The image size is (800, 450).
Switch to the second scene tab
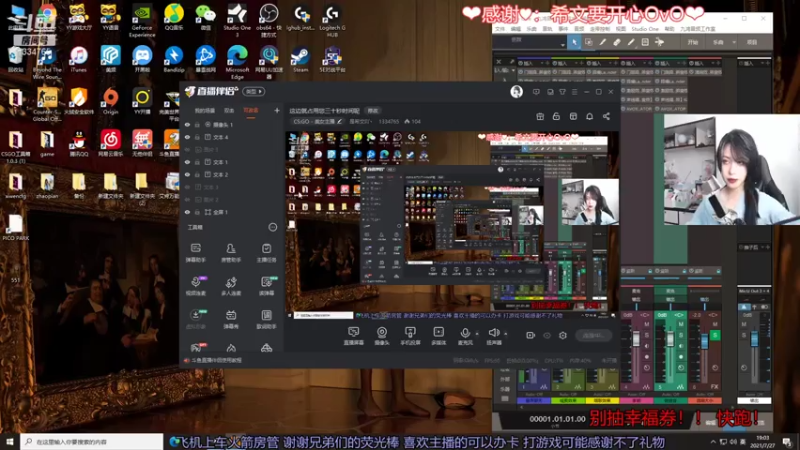[x=229, y=111]
